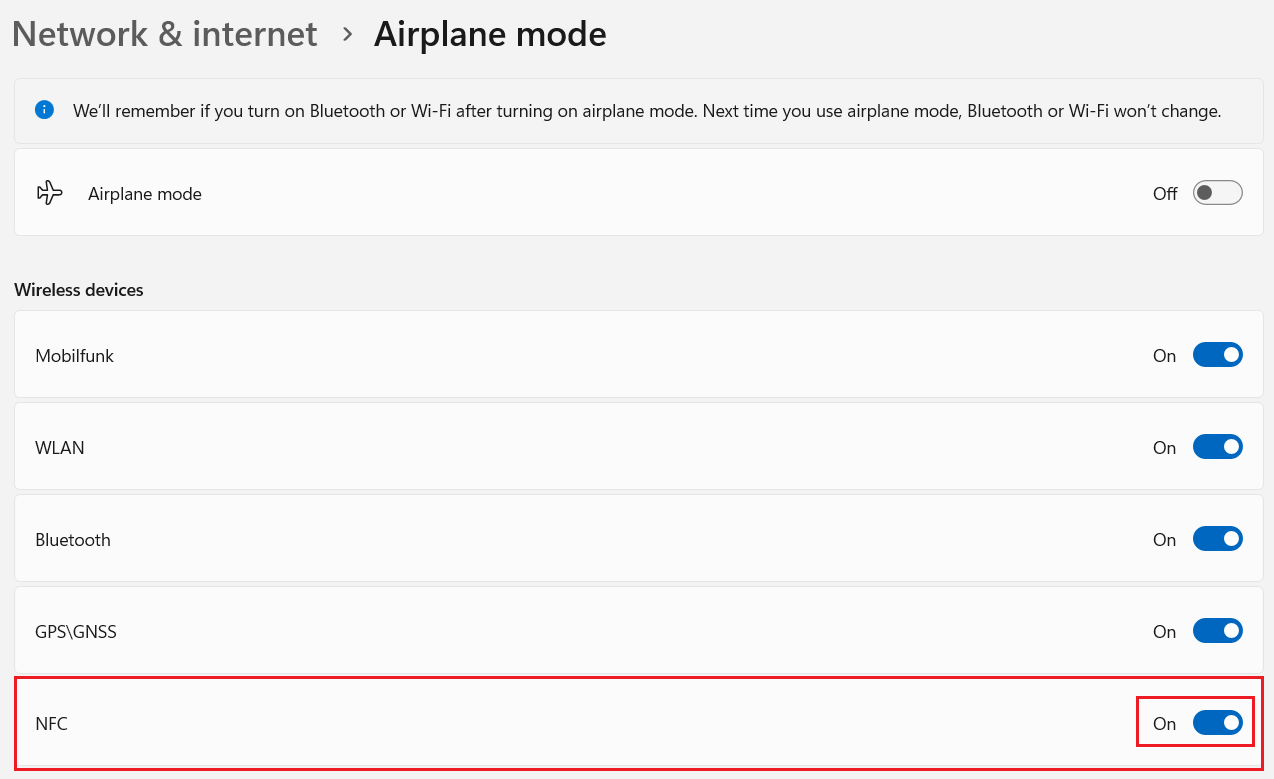
Task: Turn on the Airplane mode toggle
Action: pyautogui.click(x=1217, y=193)
